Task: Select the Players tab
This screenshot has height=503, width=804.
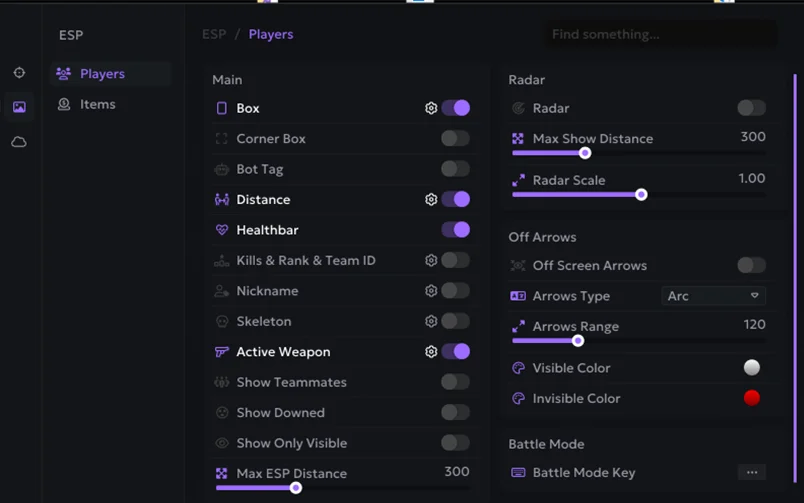Action: [x=102, y=74]
